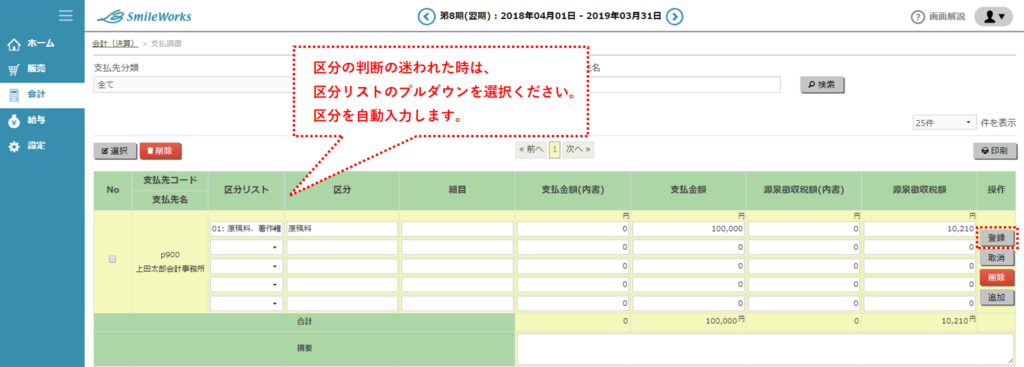Click the 支払先コード column header
1024x367 pixels.
tap(170, 180)
